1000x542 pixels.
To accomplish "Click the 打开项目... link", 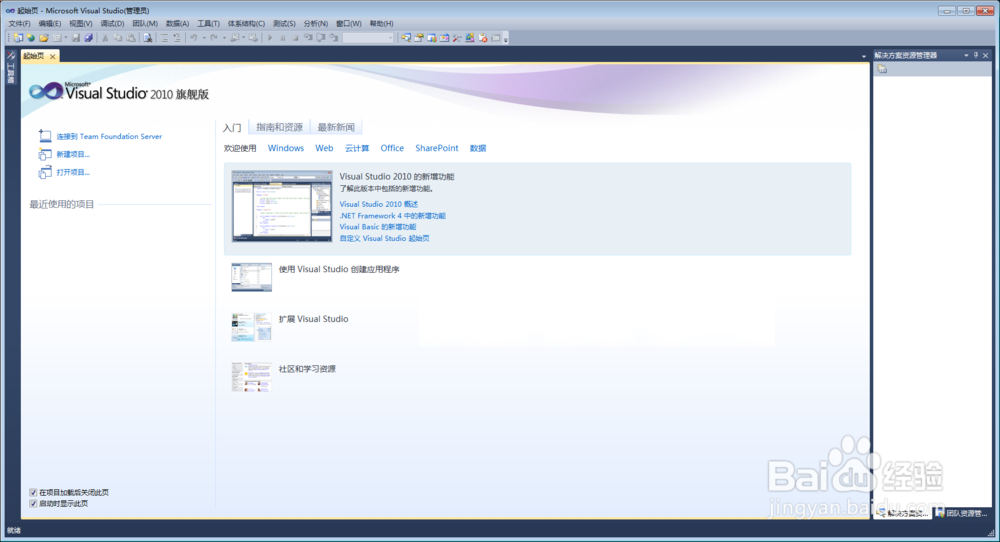I will click(73, 172).
